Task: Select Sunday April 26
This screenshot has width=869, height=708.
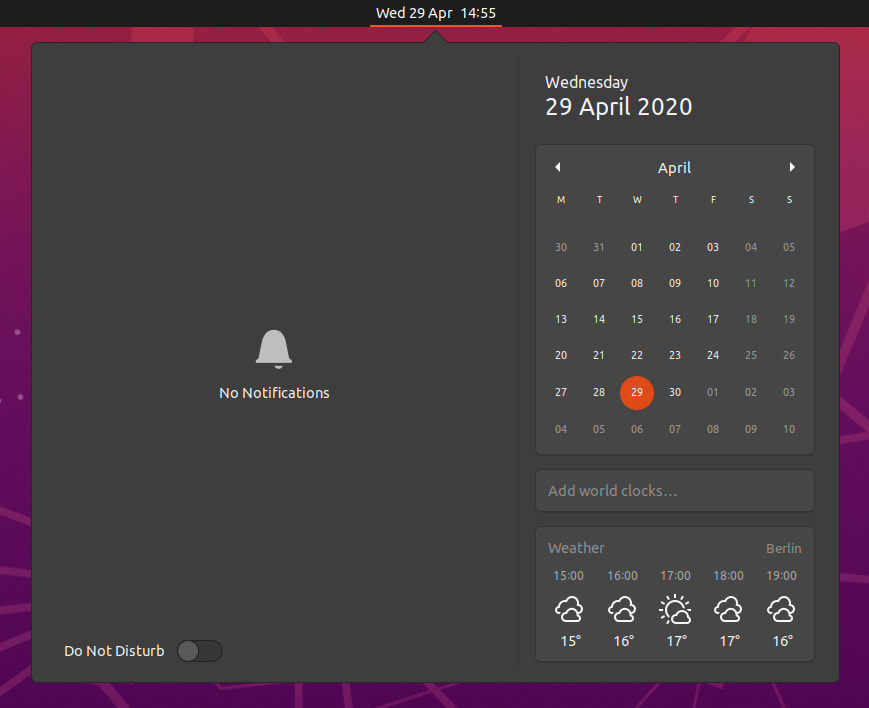Action: tap(789, 355)
